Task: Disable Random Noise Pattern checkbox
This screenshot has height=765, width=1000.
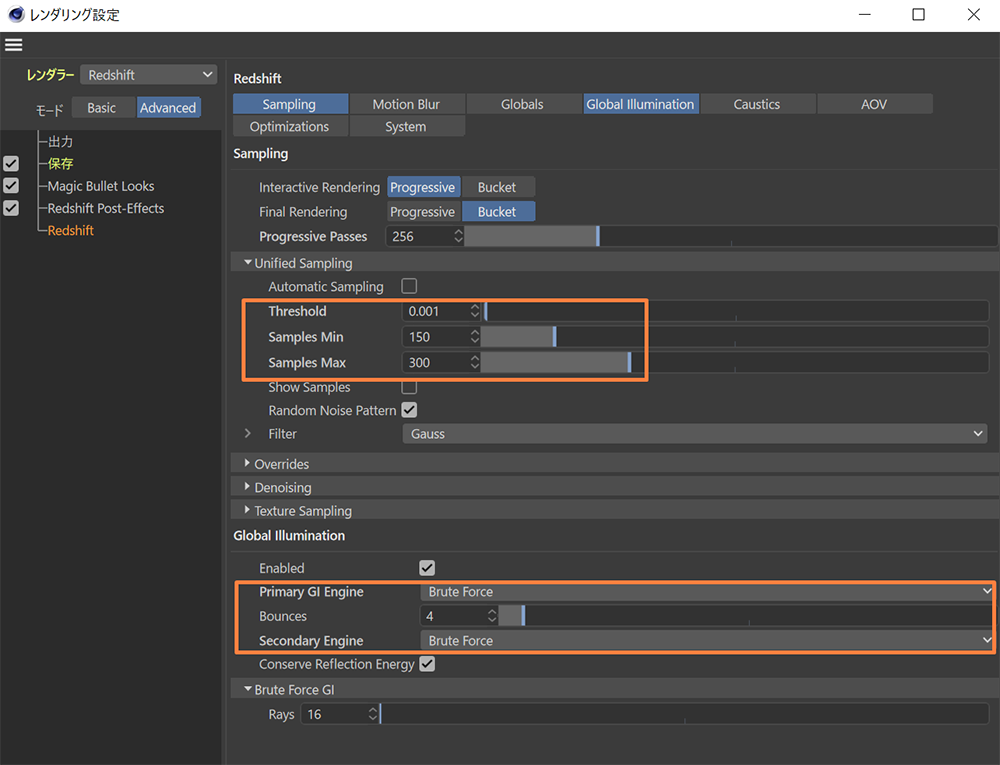Action: [409, 410]
